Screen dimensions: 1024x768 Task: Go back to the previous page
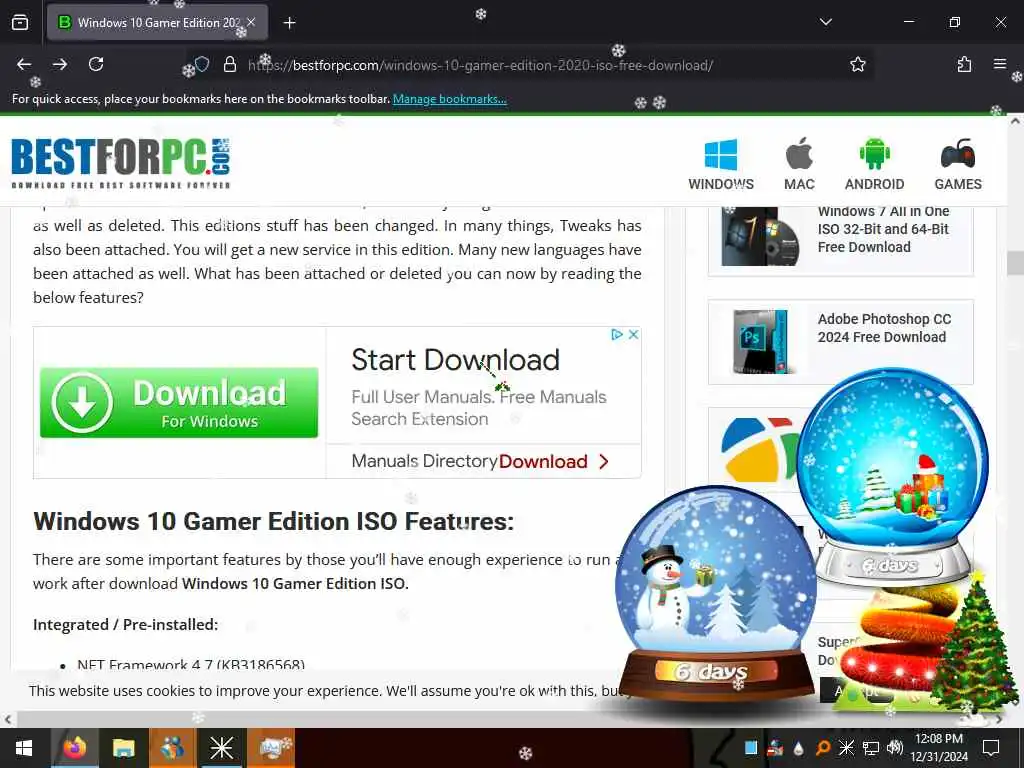pyautogui.click(x=24, y=65)
